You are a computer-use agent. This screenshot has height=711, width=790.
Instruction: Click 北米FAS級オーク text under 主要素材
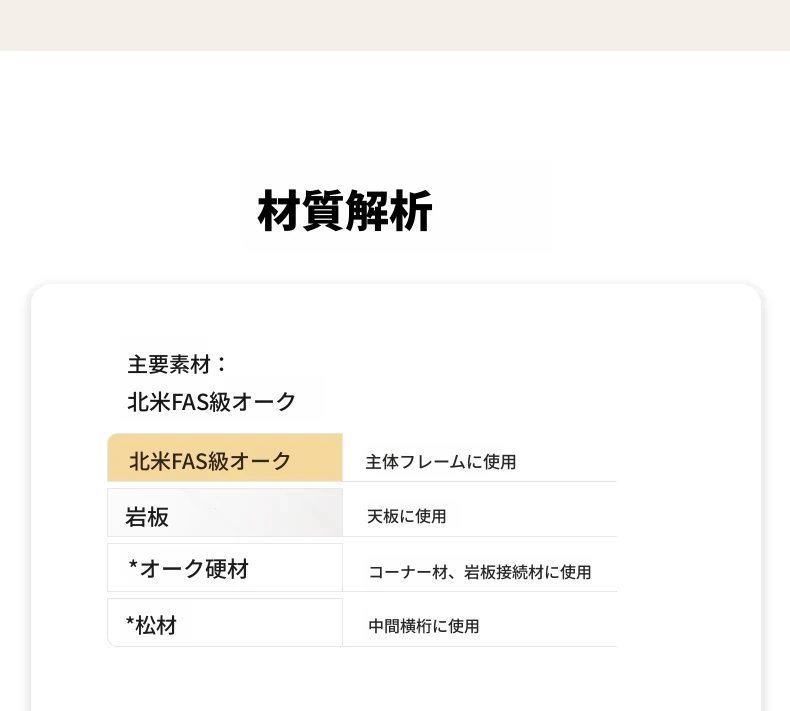pyautogui.click(x=211, y=402)
